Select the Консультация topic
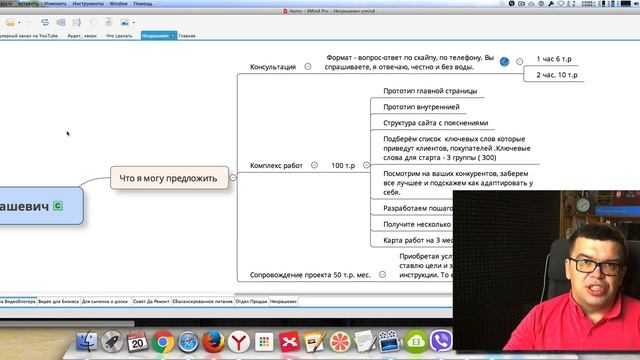640x360 pixels. [273, 67]
